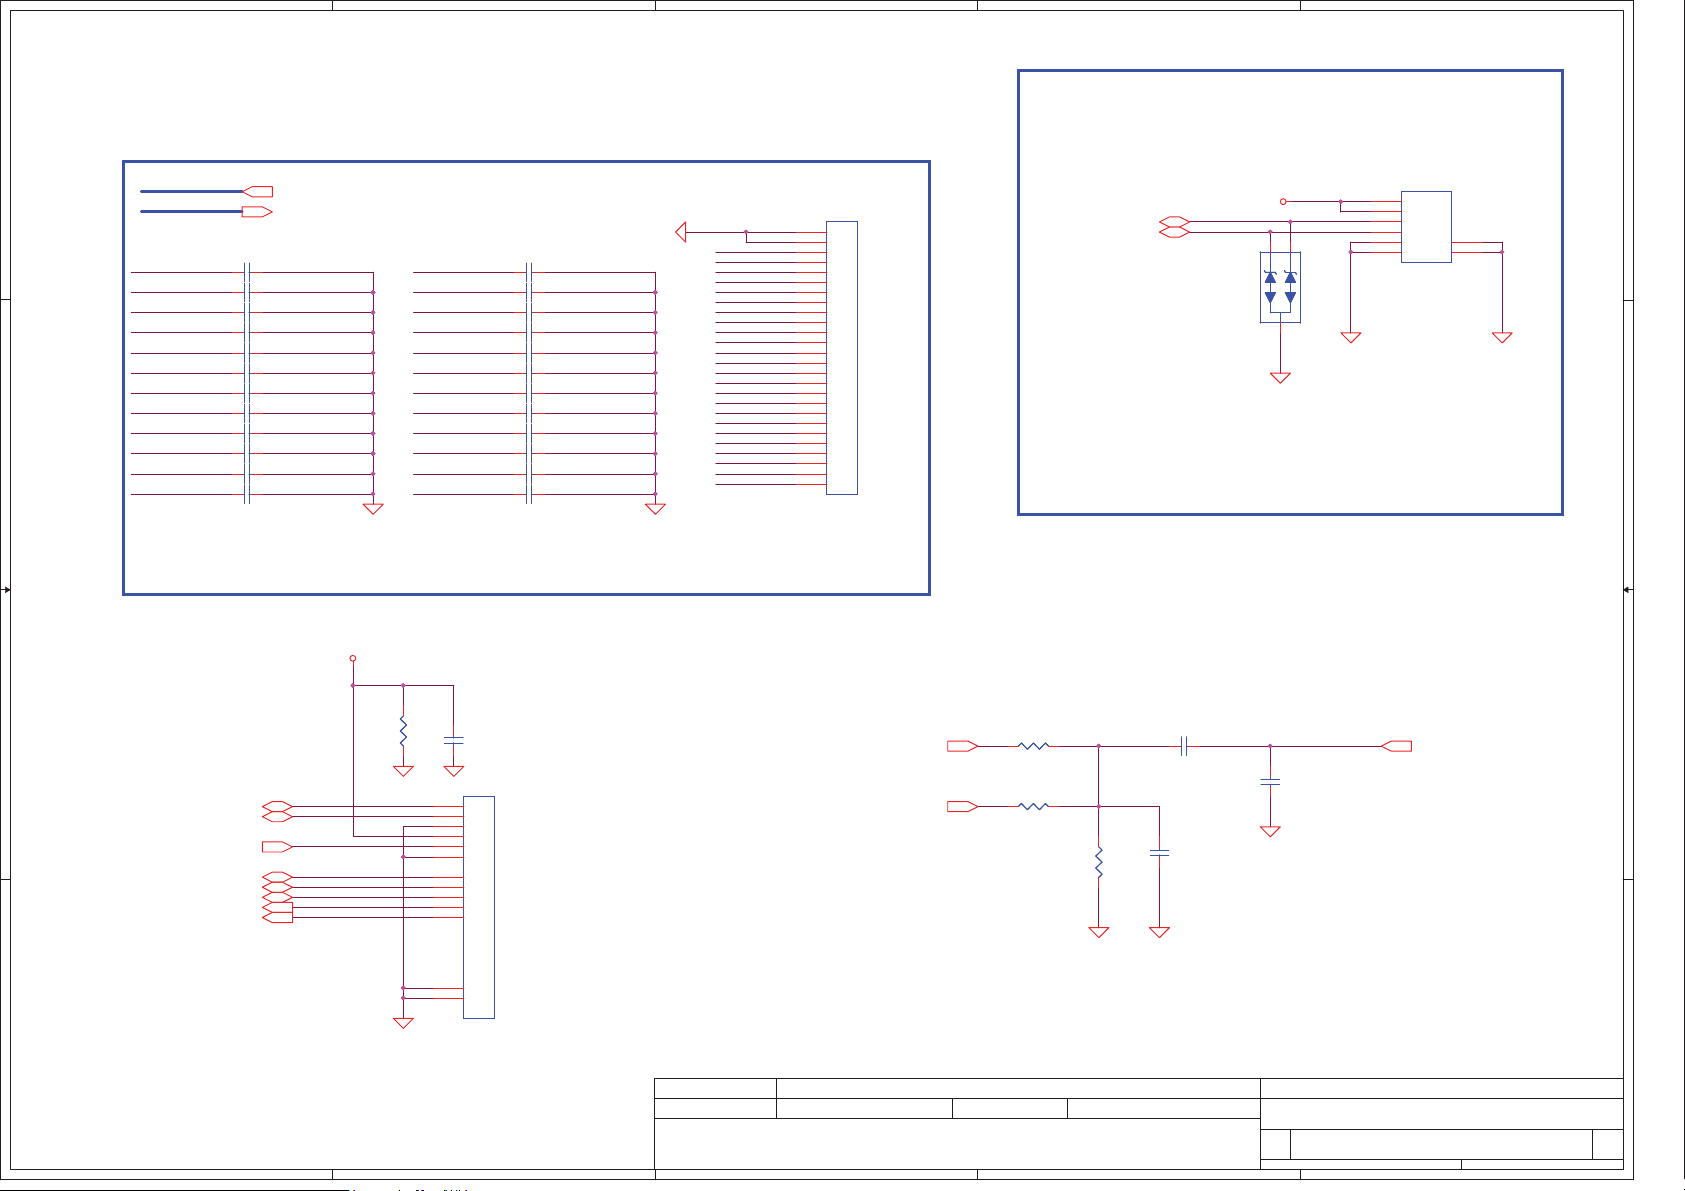
Task: Select the single input port feeding the lower-left connector
Action: pos(277,847)
